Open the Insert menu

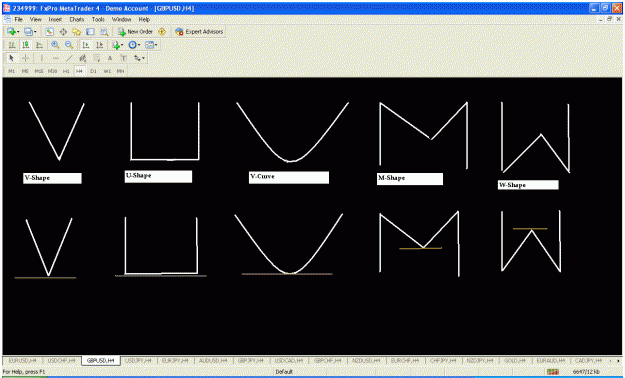click(55, 19)
